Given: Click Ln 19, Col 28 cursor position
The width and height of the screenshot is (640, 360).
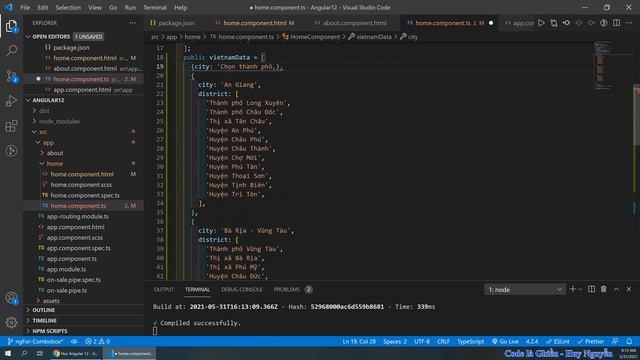Looking at the screenshot, I should (x=359, y=341).
